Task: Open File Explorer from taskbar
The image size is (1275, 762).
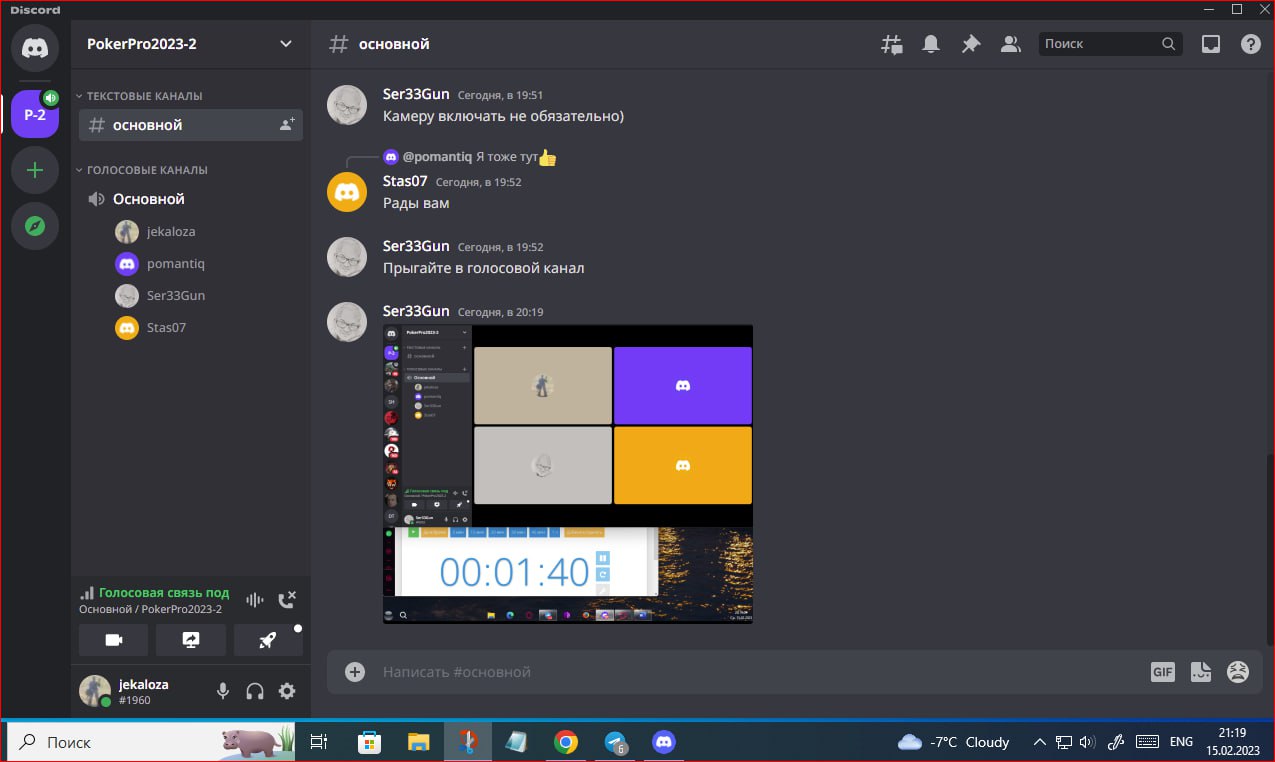Action: tap(418, 742)
